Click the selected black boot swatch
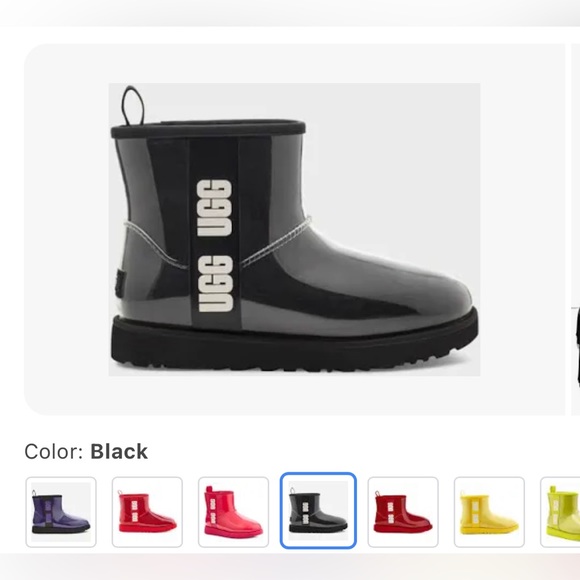Viewport: 580px width, 580px height. pos(318,510)
